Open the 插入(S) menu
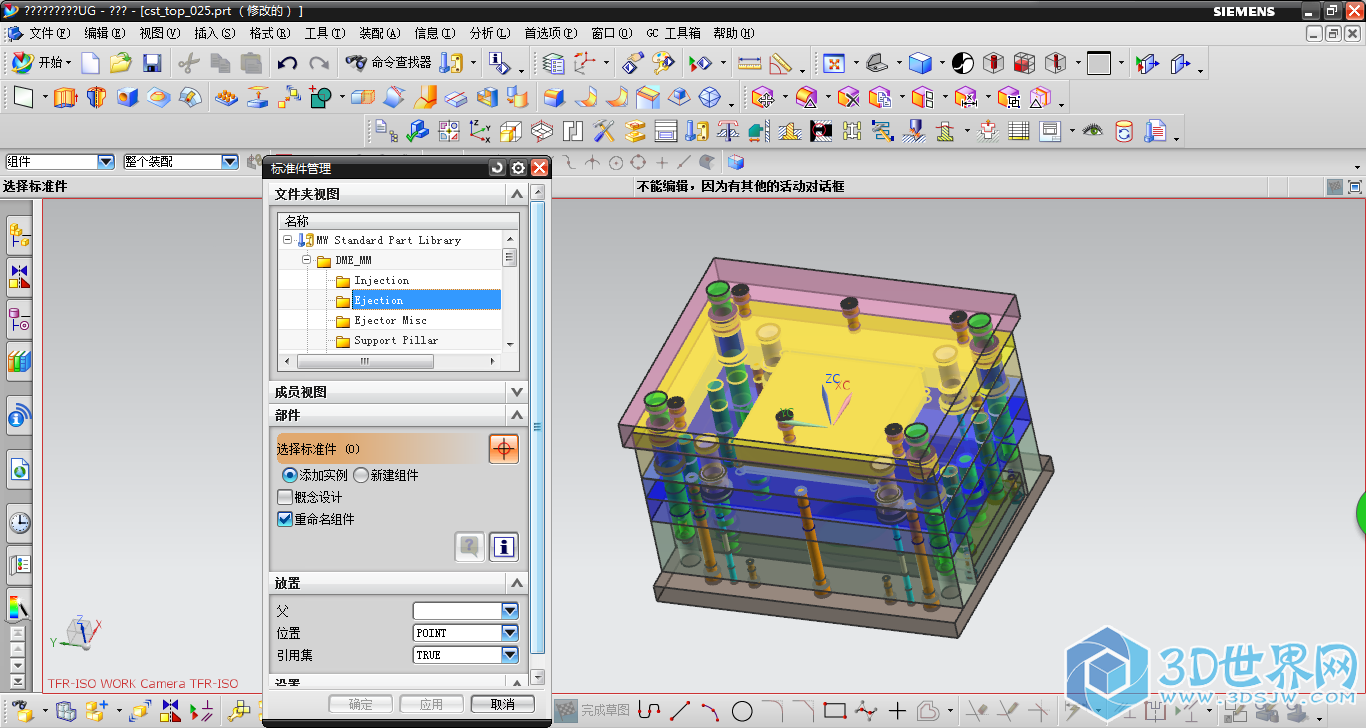1366x728 pixels. (x=214, y=33)
